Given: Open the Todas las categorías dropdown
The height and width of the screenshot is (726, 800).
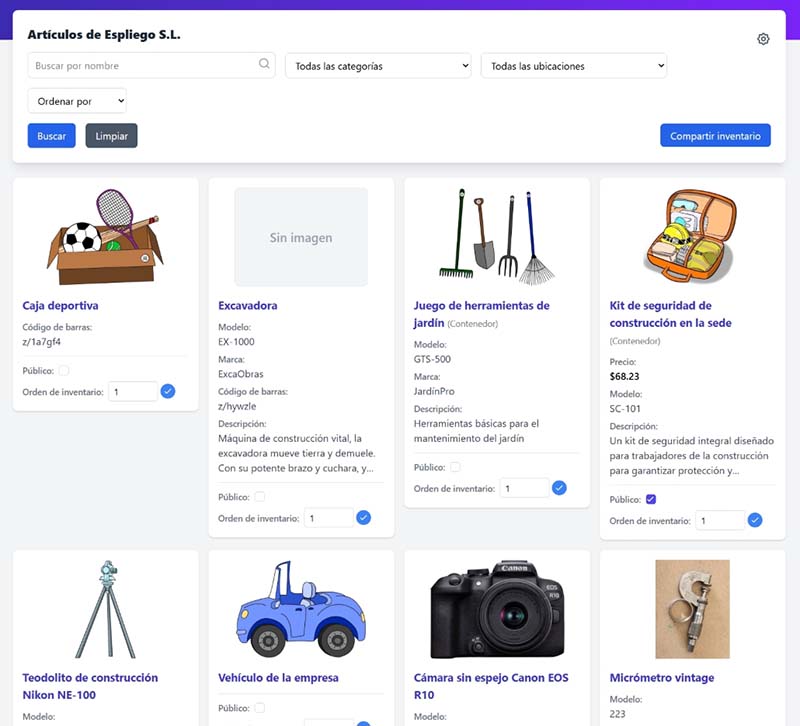Looking at the screenshot, I should (378, 64).
